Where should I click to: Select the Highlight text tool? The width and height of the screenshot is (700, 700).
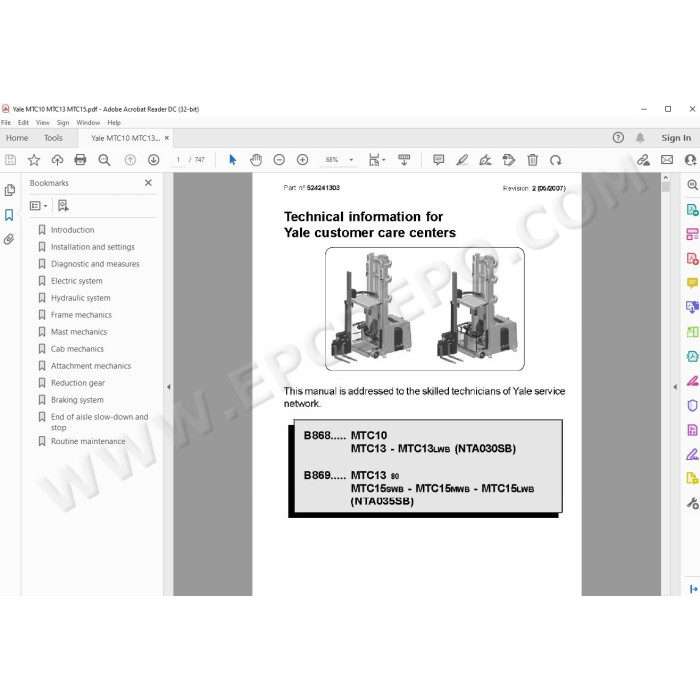click(462, 160)
